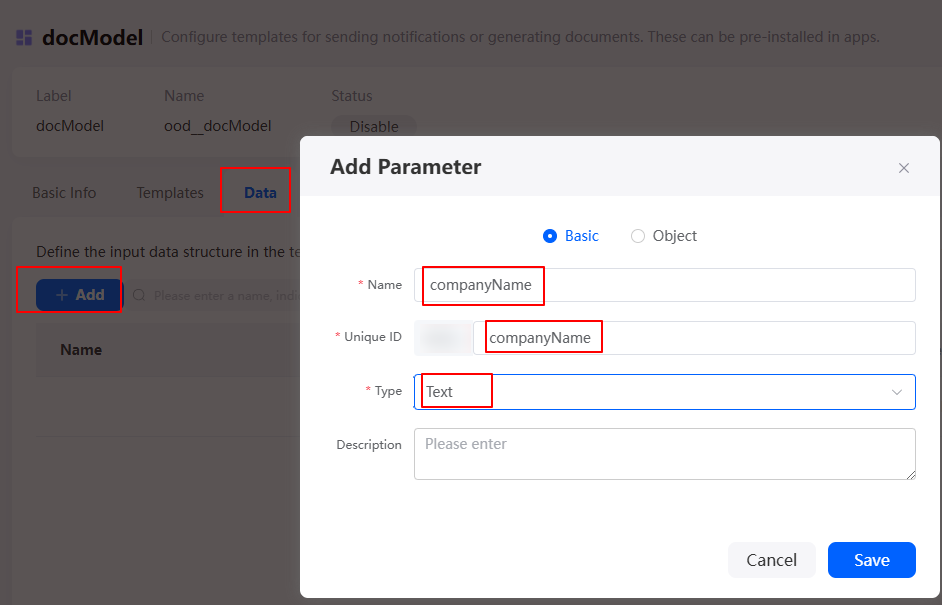The width and height of the screenshot is (942, 605).
Task: Save the new parameter
Action: point(871,560)
